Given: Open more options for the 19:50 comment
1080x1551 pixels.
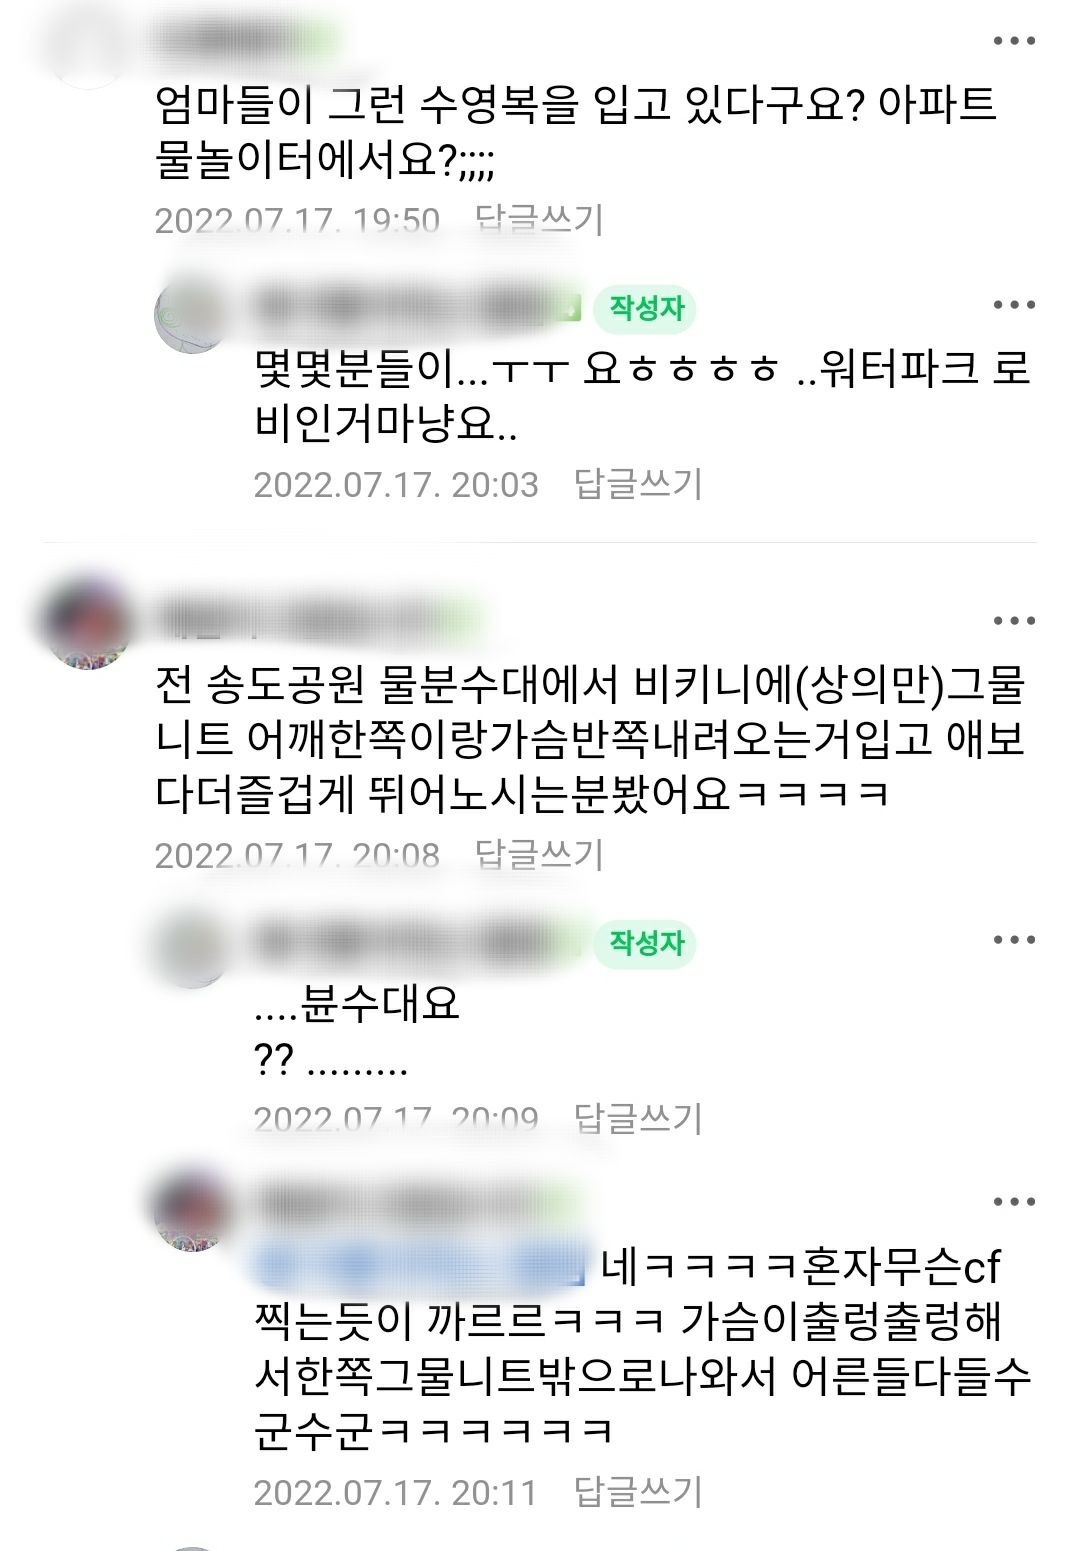Looking at the screenshot, I should (x=1014, y=42).
